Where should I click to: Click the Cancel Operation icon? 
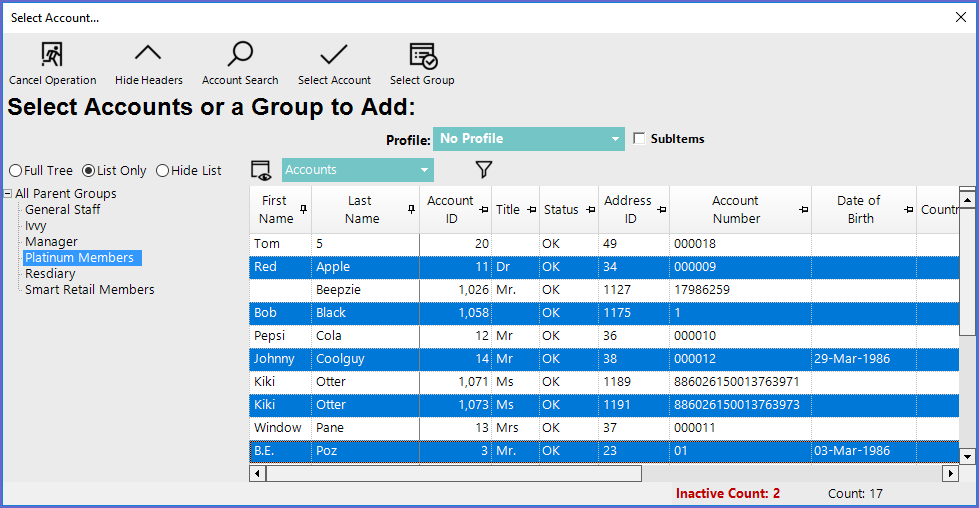(52, 55)
